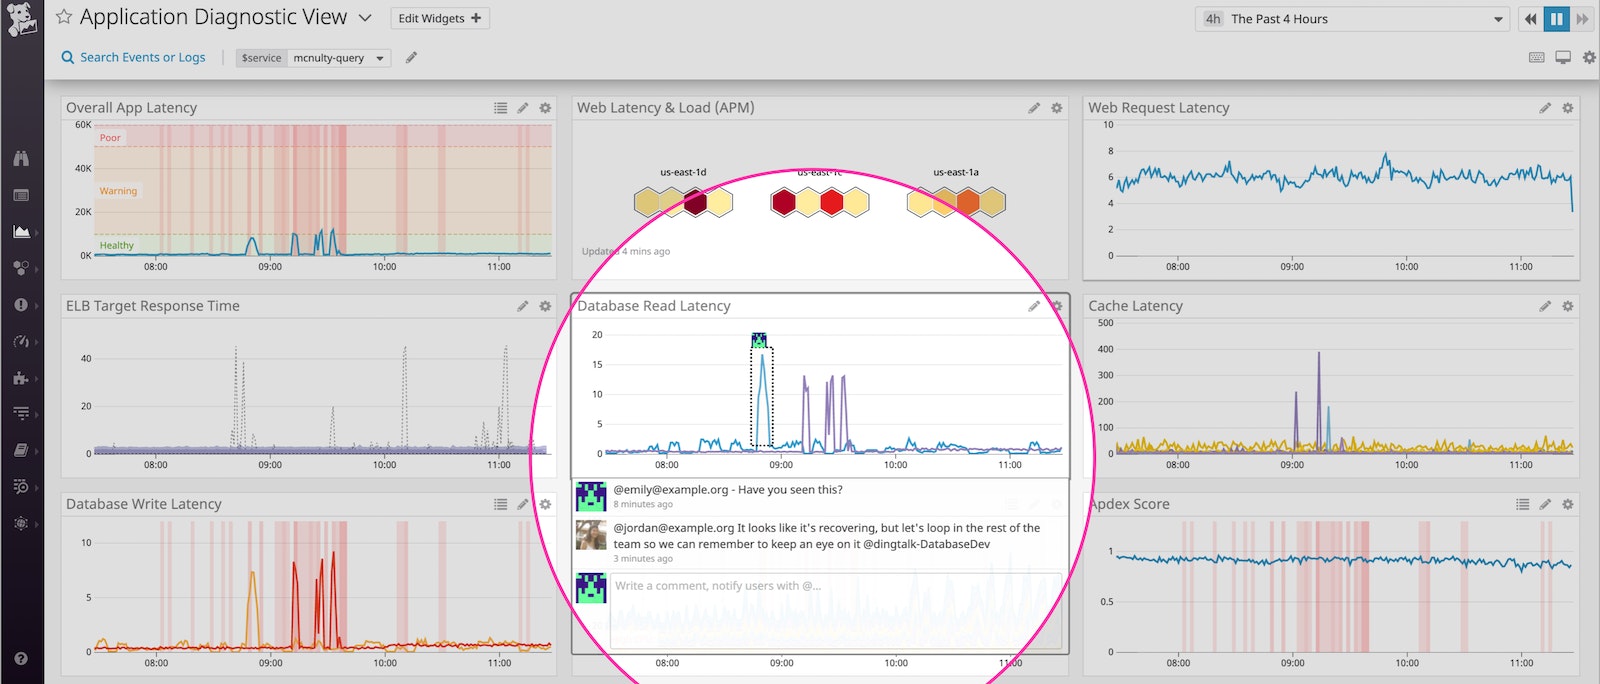Click the Search Events or Logs link
Image resolution: width=1600 pixels, height=684 pixels.
(133, 58)
